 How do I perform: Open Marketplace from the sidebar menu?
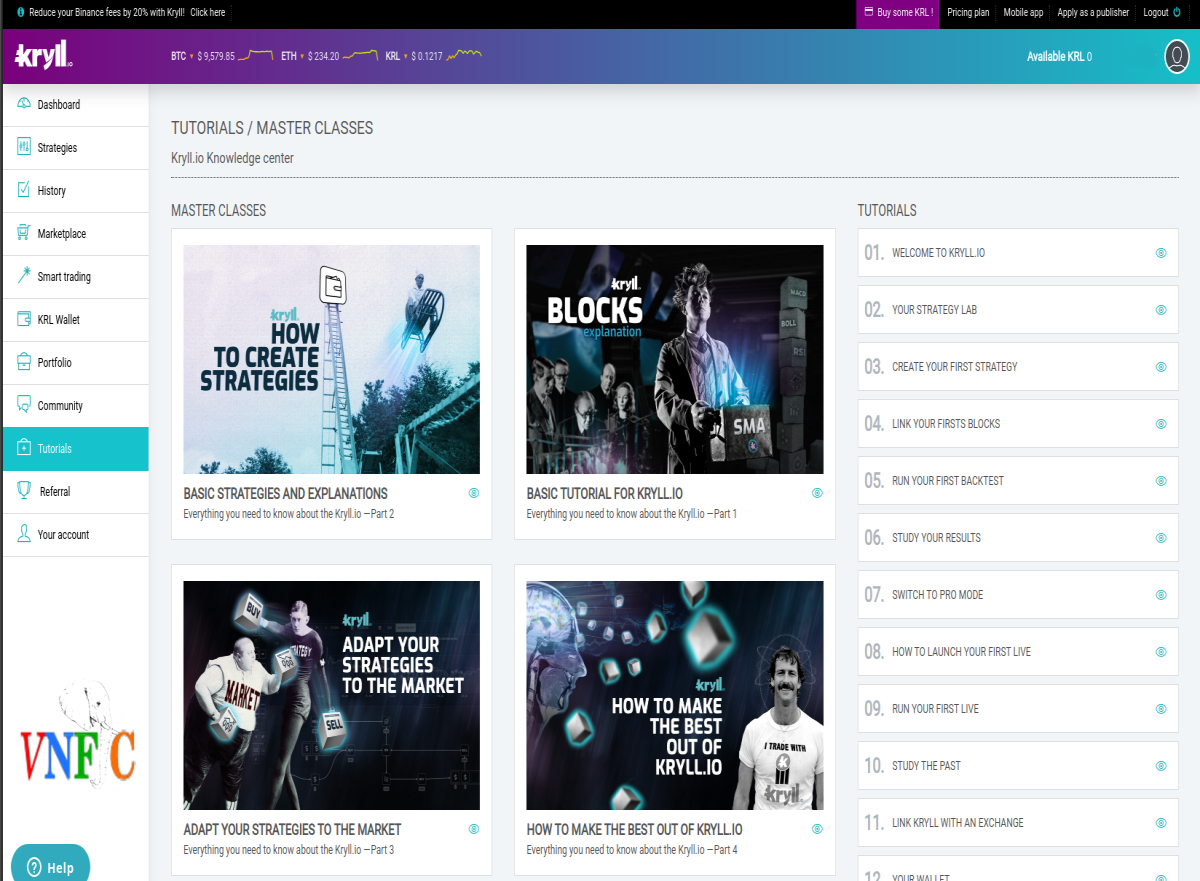75,234
